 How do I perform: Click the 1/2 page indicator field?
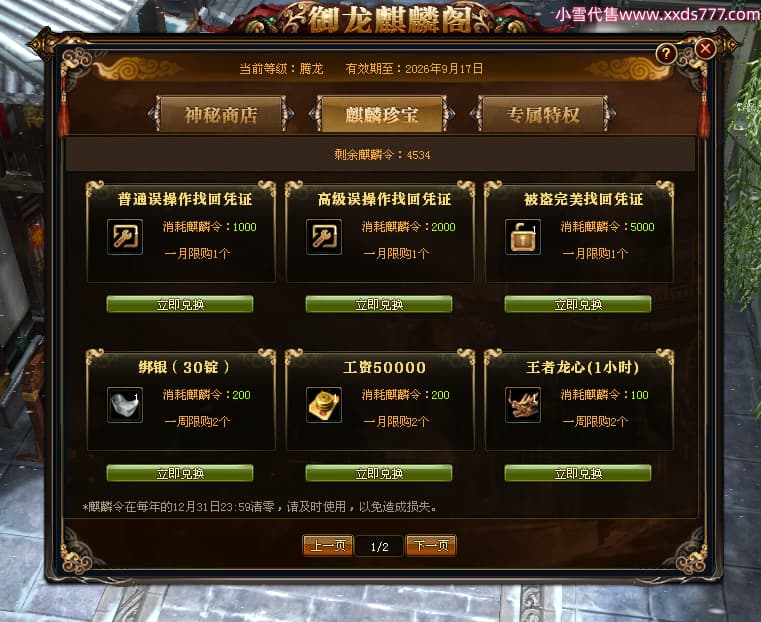379,546
